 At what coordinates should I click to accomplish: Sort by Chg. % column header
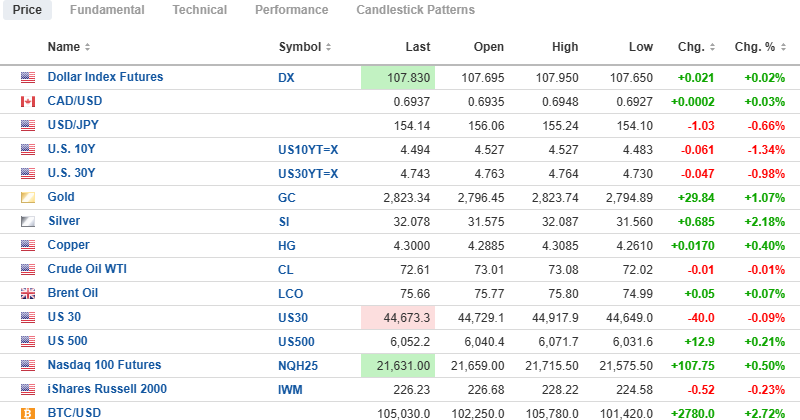coord(760,47)
